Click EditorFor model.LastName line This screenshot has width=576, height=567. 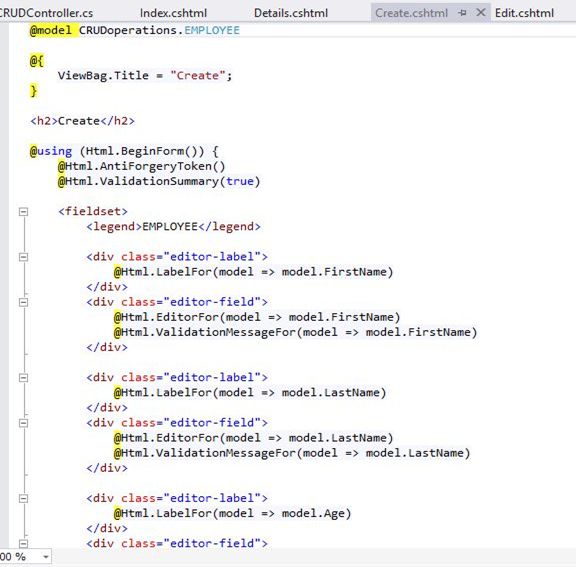(253, 438)
